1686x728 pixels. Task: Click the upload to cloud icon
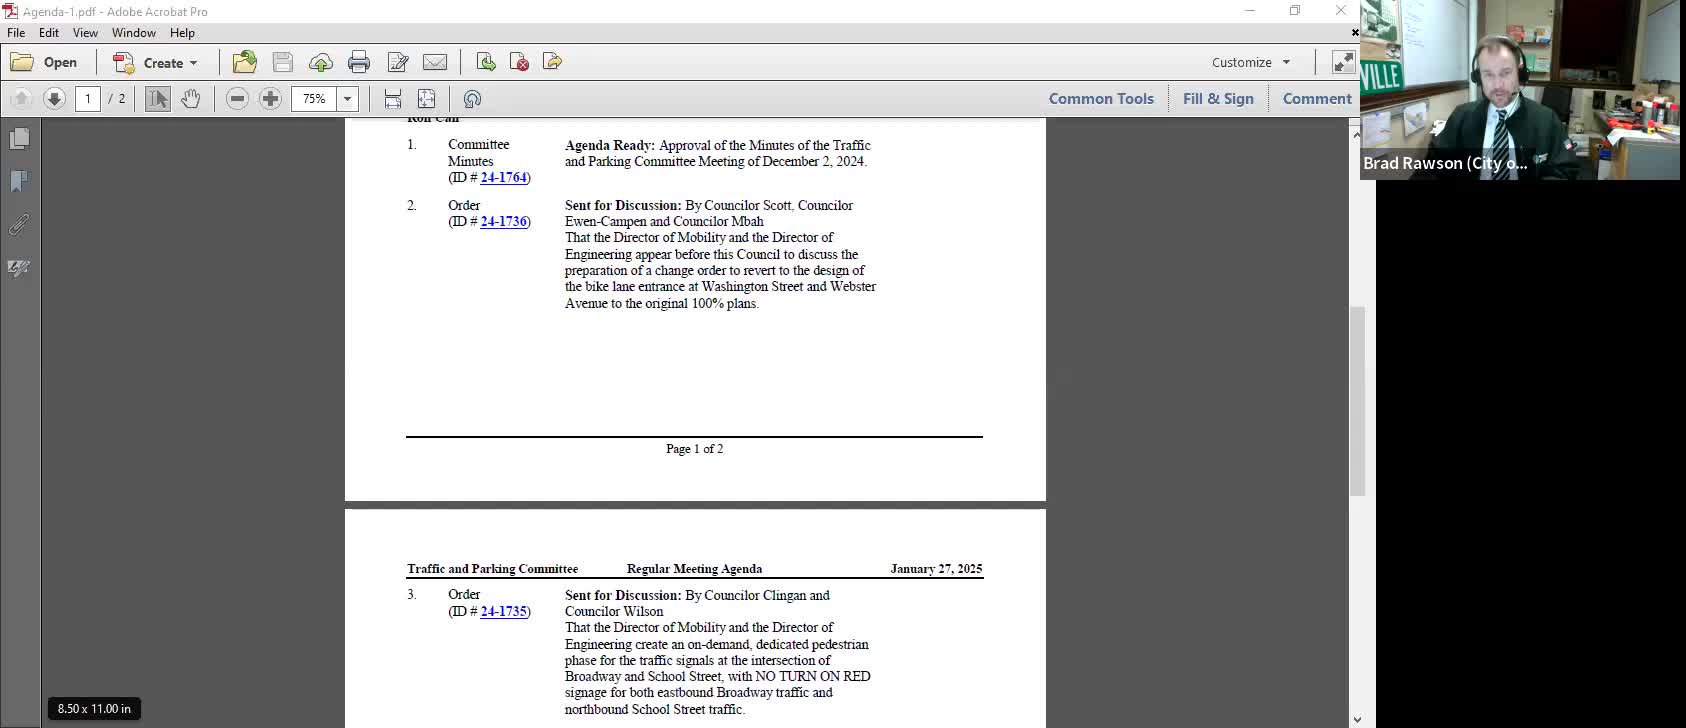click(x=321, y=62)
